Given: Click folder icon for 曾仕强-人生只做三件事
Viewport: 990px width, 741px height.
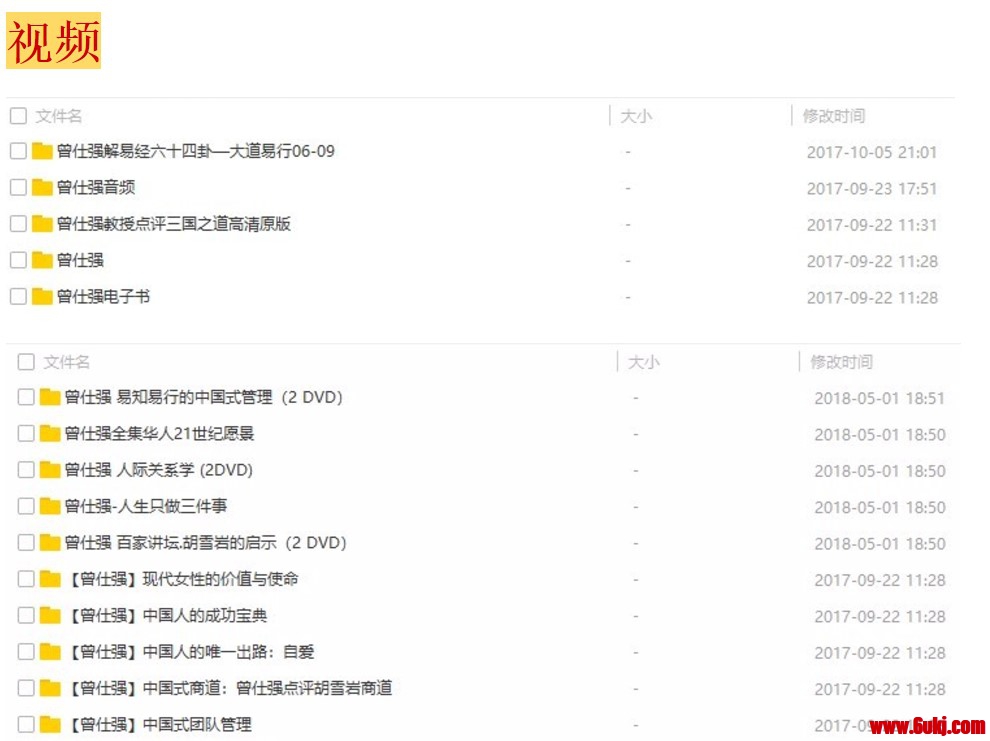Looking at the screenshot, I should coord(49,506).
